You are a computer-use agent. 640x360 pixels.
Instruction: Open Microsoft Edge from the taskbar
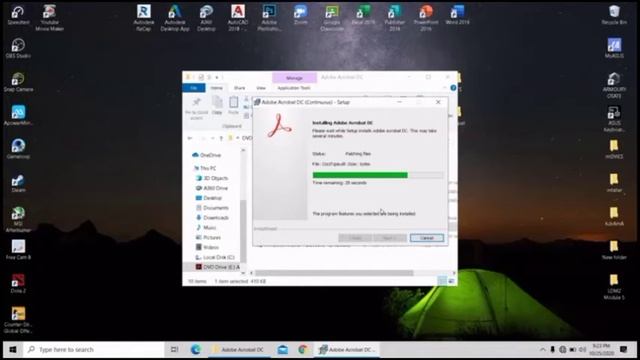[196, 350]
